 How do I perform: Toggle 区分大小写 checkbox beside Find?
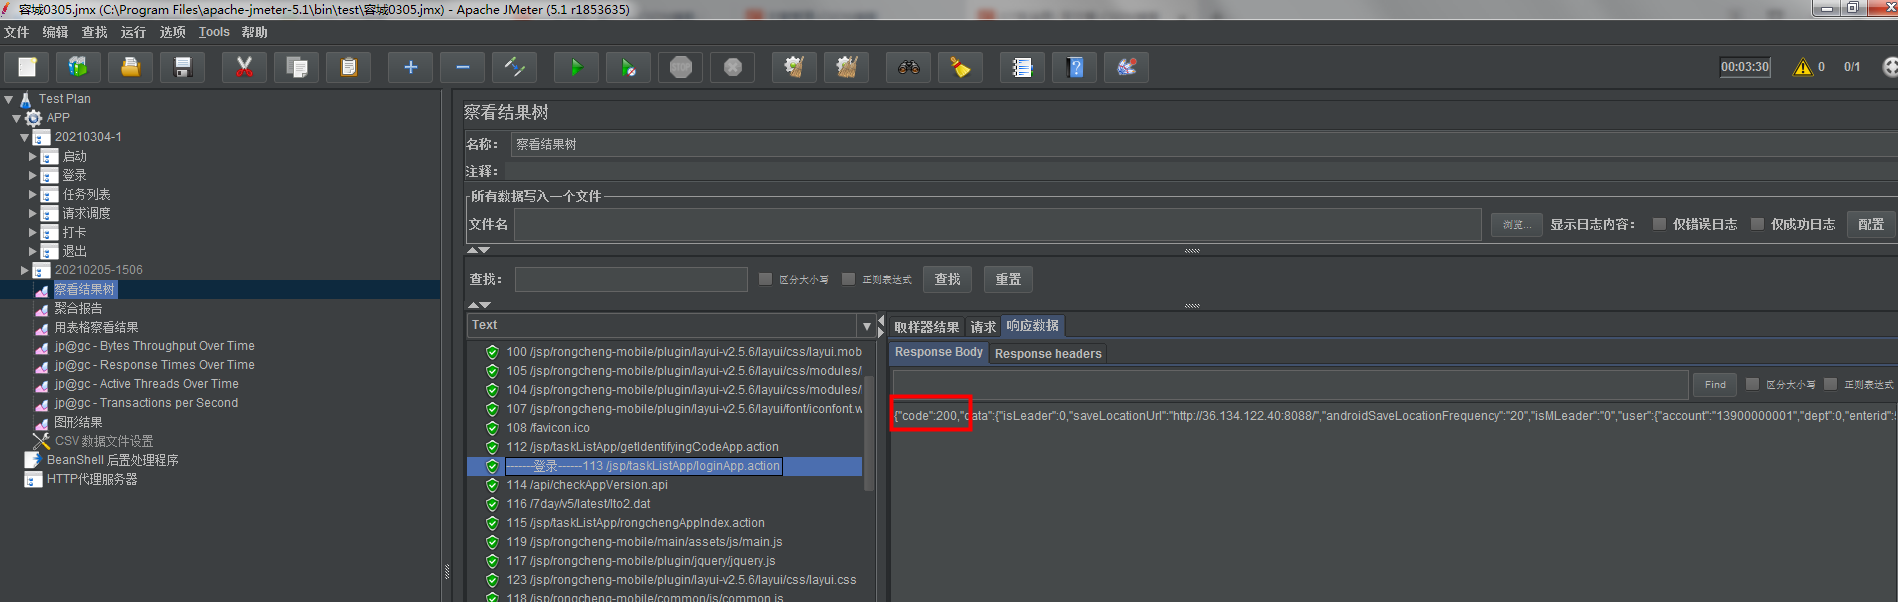coord(1752,384)
